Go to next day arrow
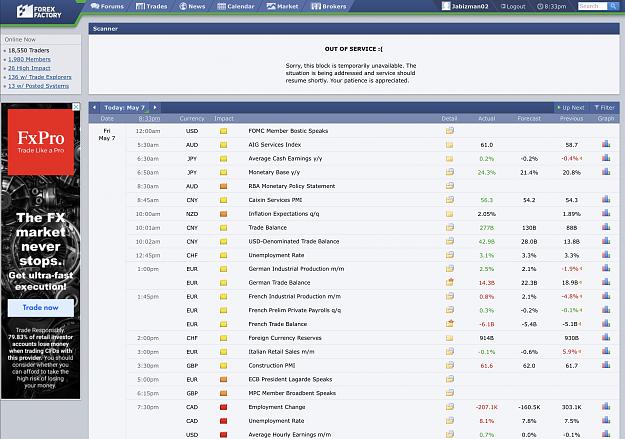 155,107
